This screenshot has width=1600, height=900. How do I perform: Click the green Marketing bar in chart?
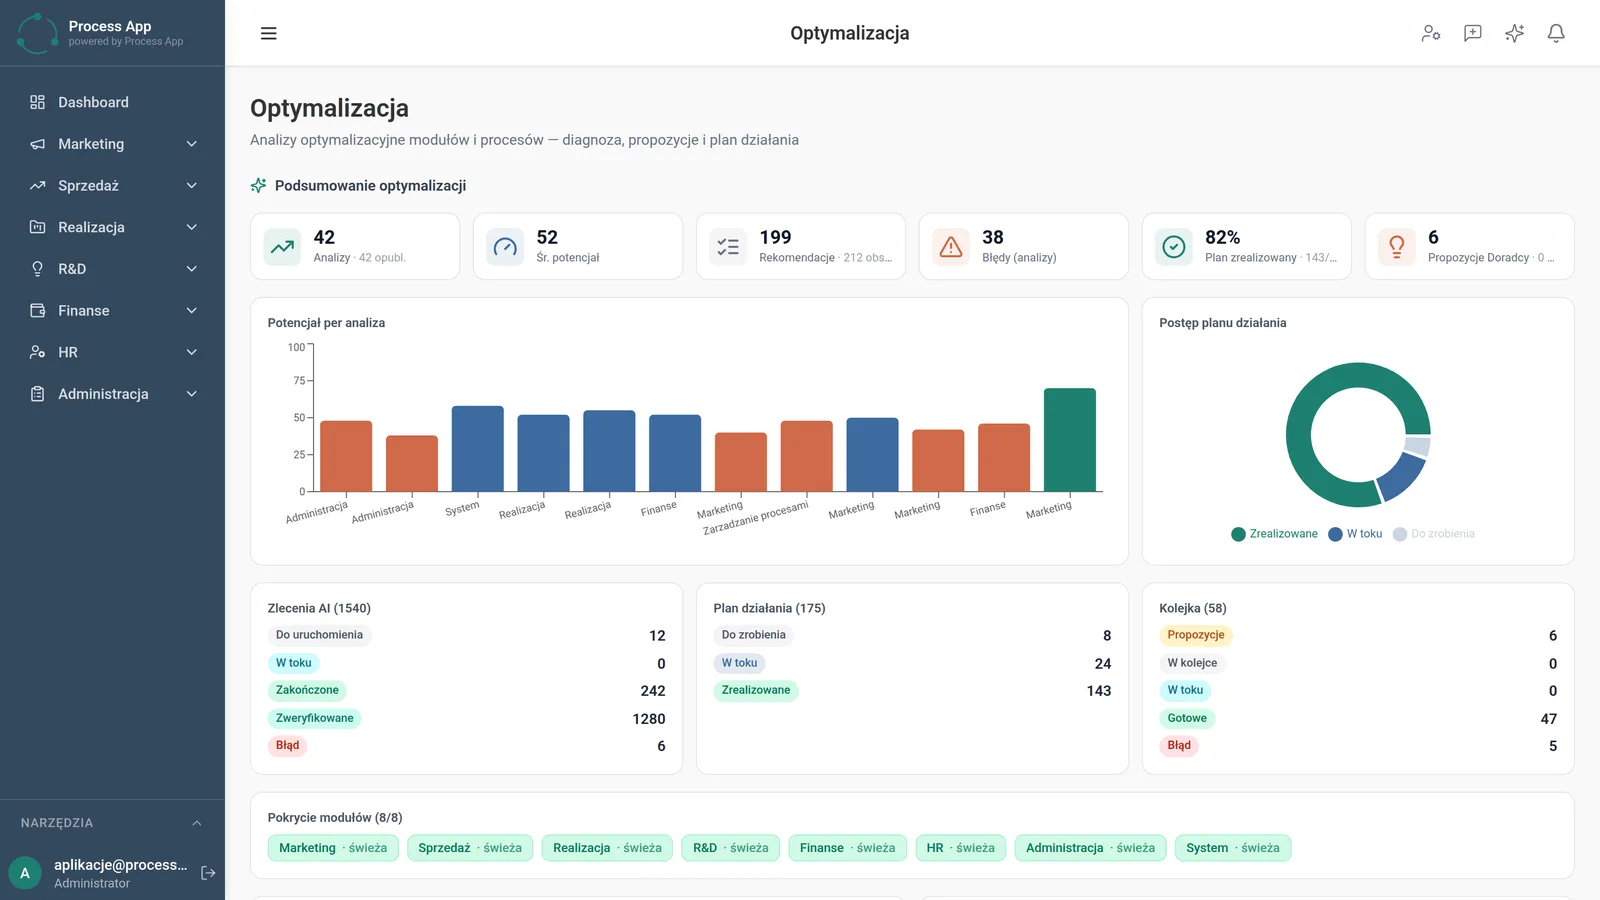pyautogui.click(x=1070, y=440)
